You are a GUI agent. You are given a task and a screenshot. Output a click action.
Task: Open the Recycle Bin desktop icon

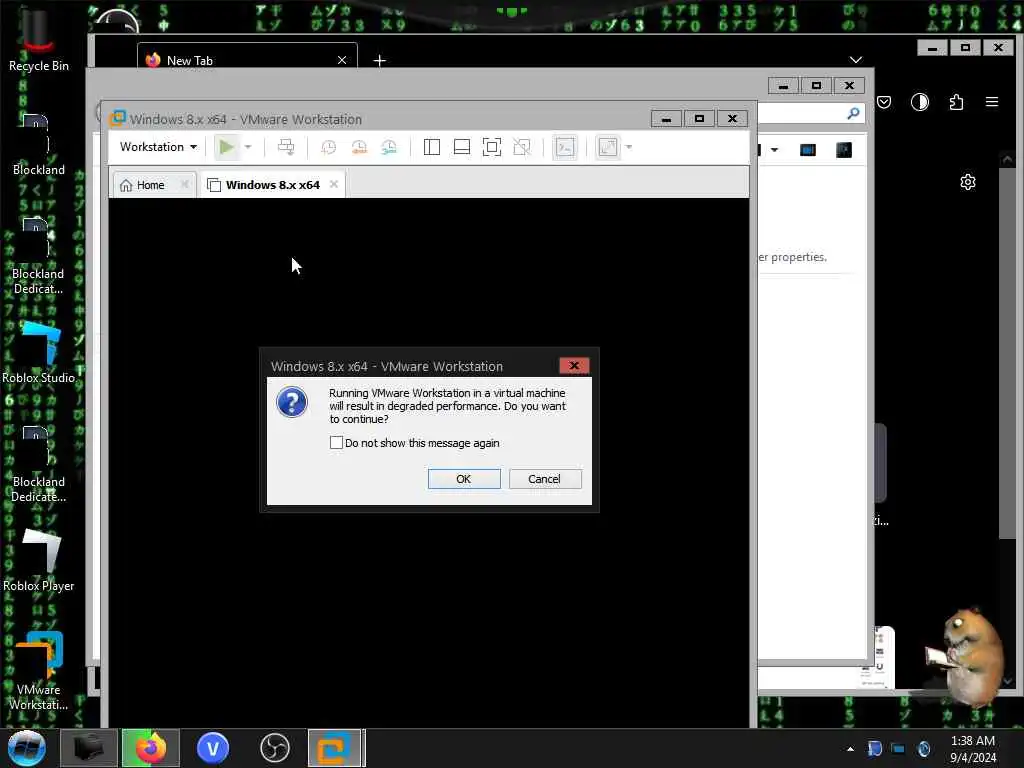pos(39,40)
